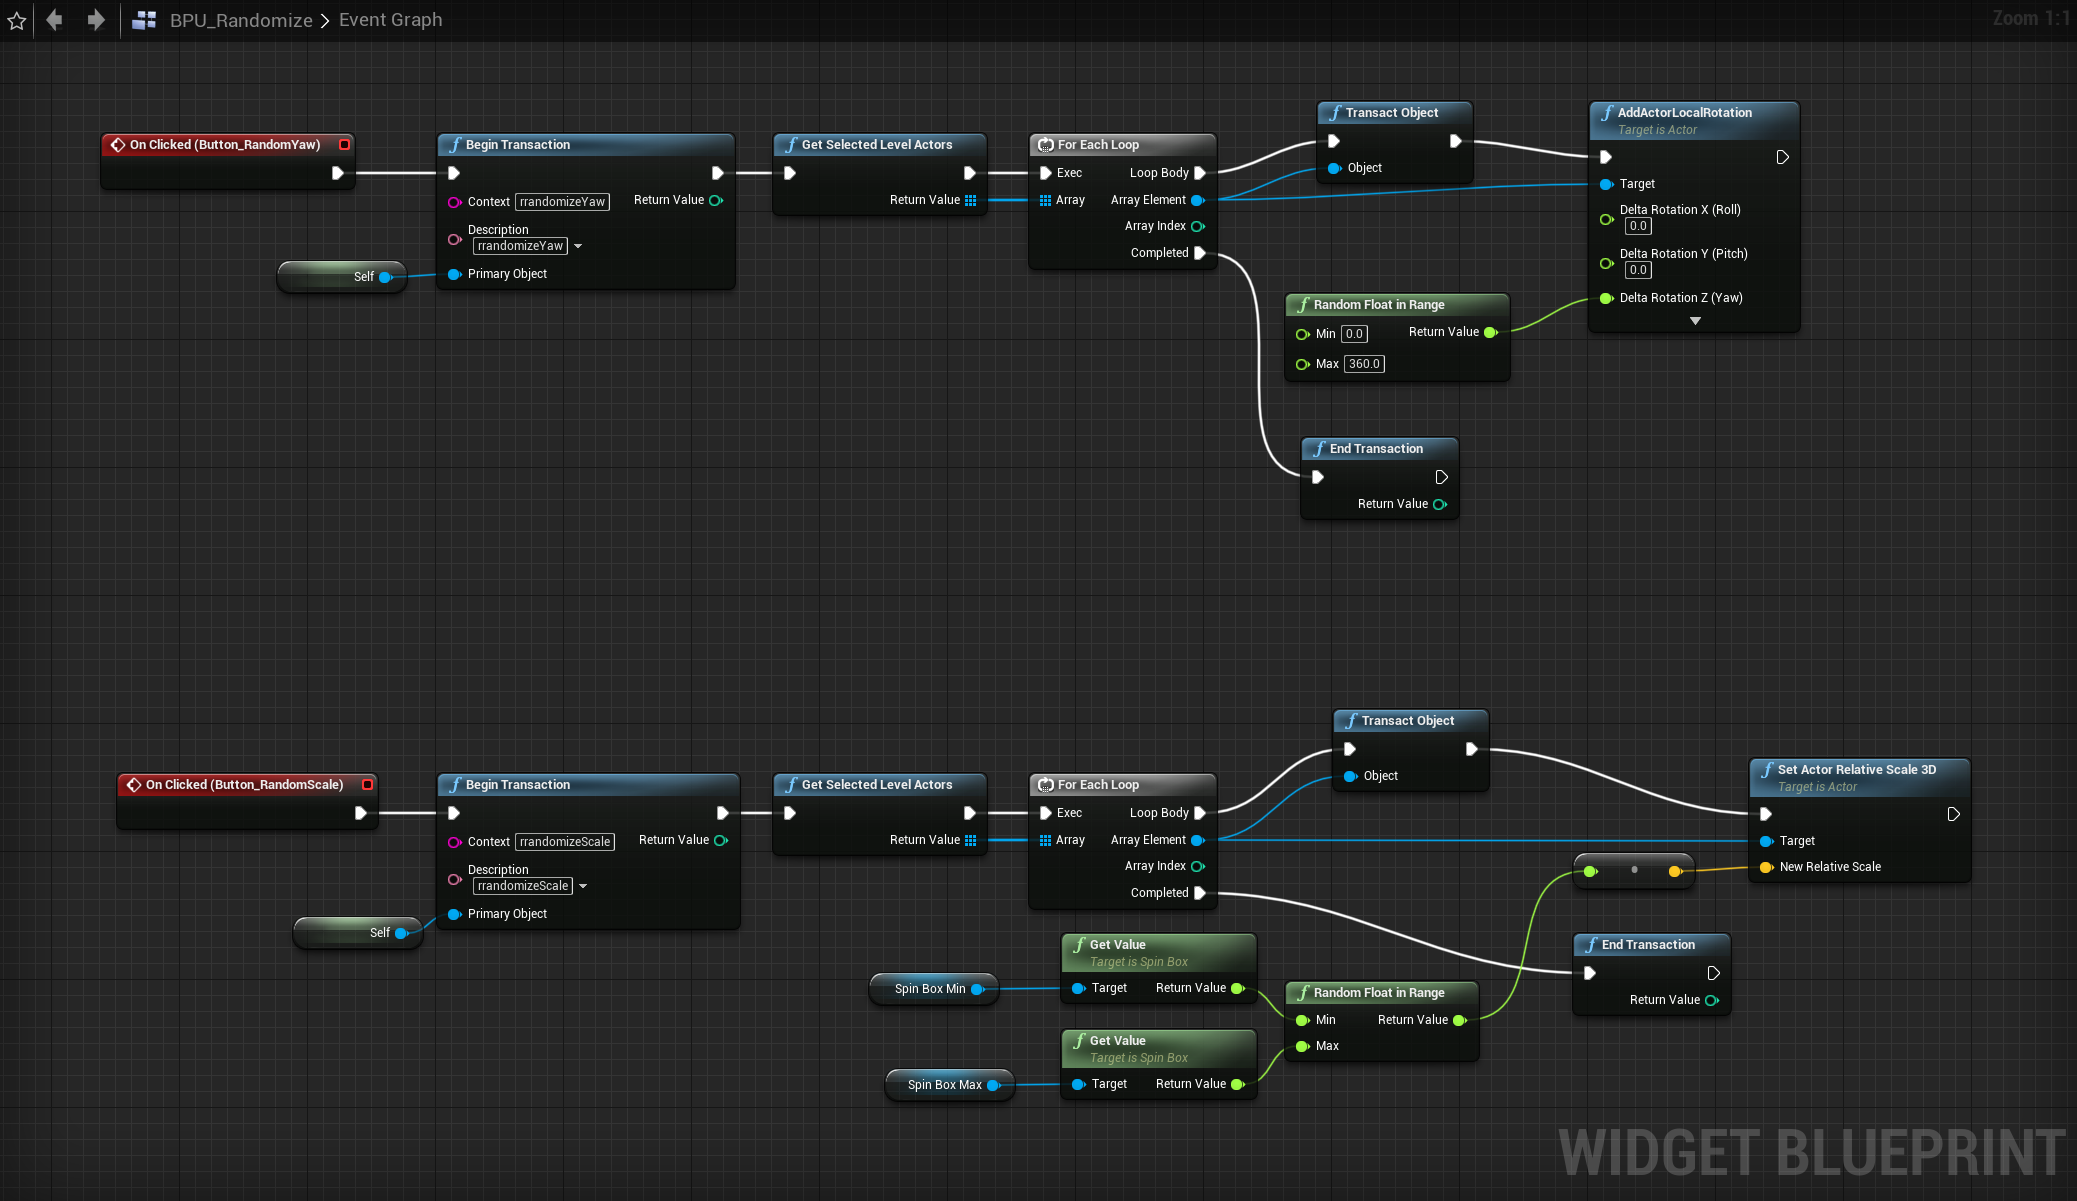Click the Return Value pin of top End Transaction
The width and height of the screenshot is (2077, 1201).
(x=1440, y=504)
